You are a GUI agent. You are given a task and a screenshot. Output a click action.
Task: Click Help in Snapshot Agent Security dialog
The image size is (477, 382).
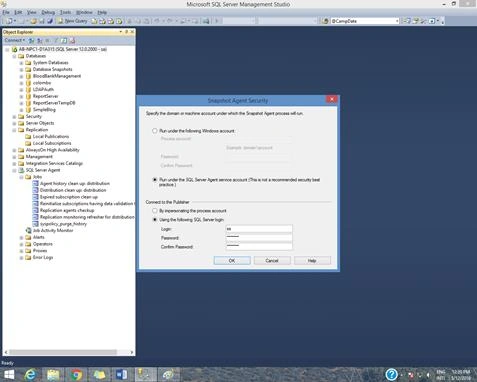point(312,260)
